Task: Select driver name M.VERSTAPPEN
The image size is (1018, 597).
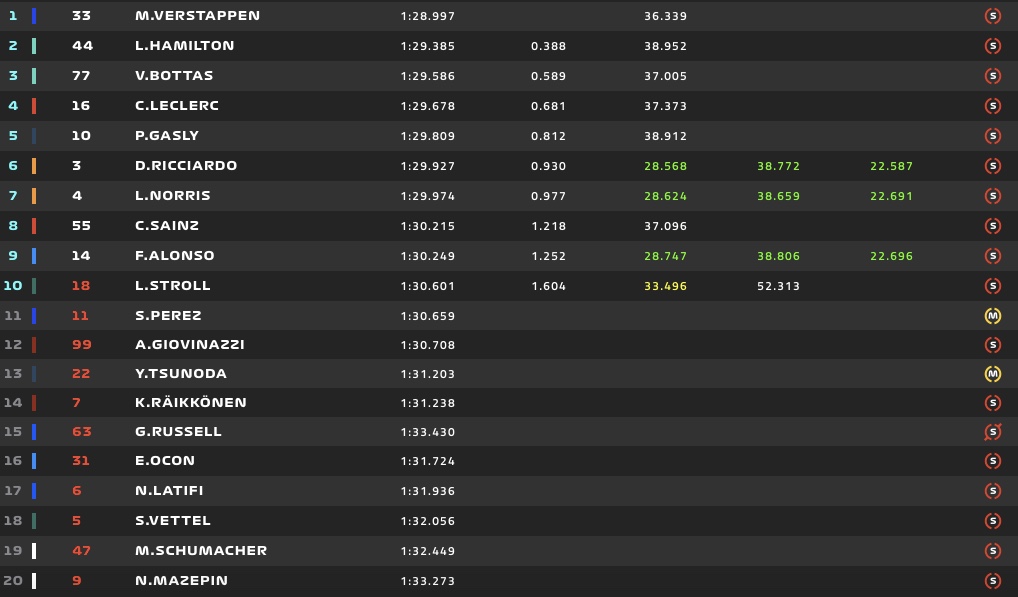Action: click(197, 16)
